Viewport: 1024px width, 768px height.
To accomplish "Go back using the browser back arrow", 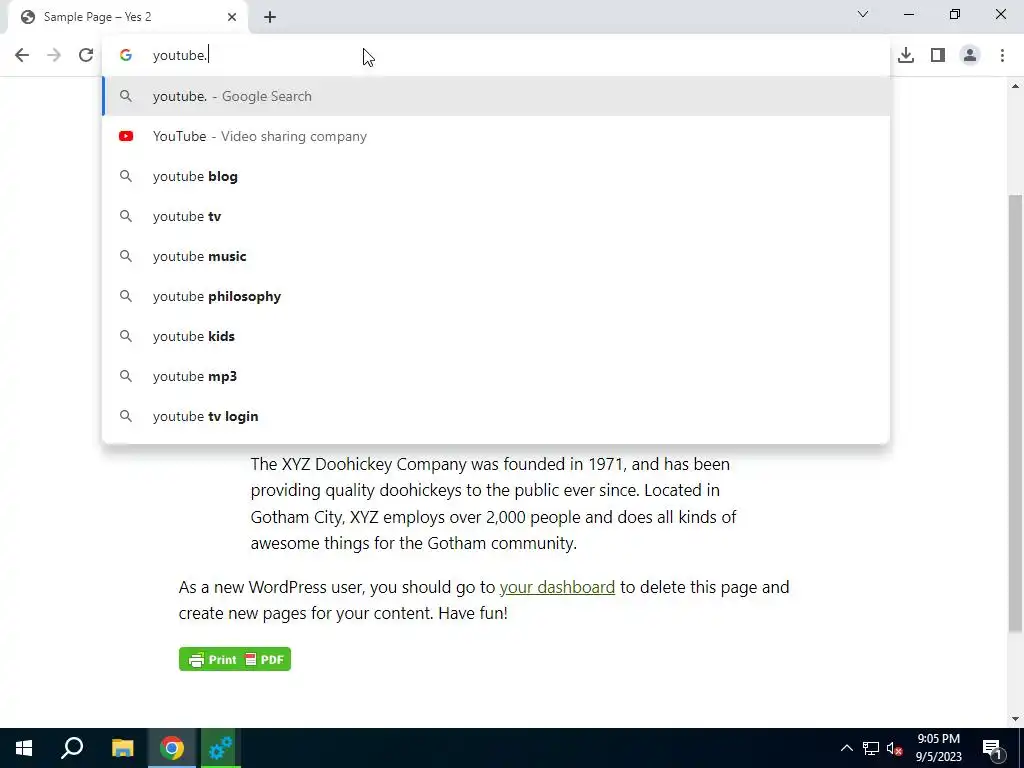I will tap(22, 55).
